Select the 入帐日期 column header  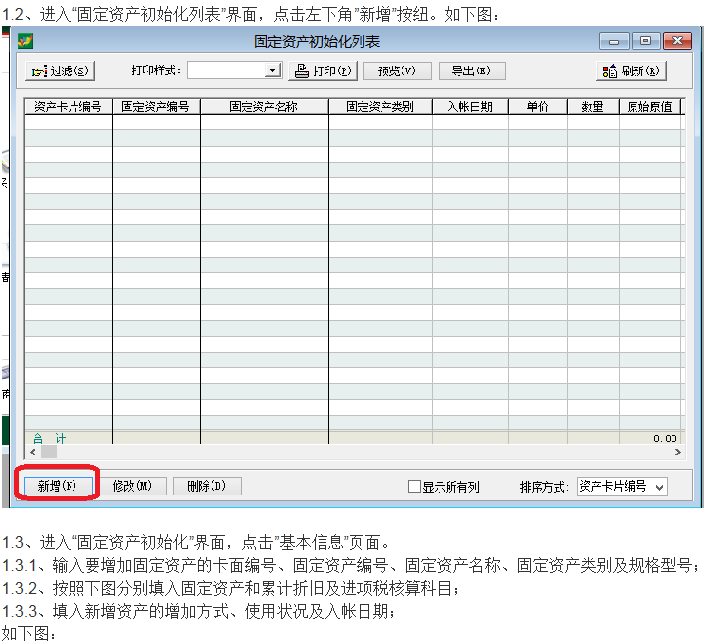pyautogui.click(x=470, y=107)
